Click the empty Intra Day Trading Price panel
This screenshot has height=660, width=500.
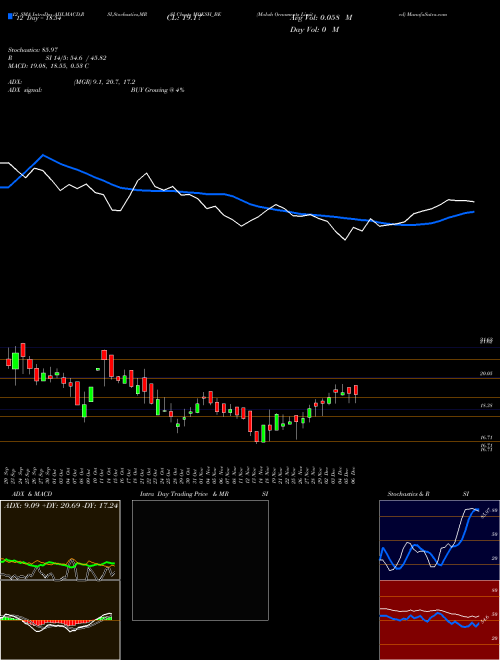point(200,560)
